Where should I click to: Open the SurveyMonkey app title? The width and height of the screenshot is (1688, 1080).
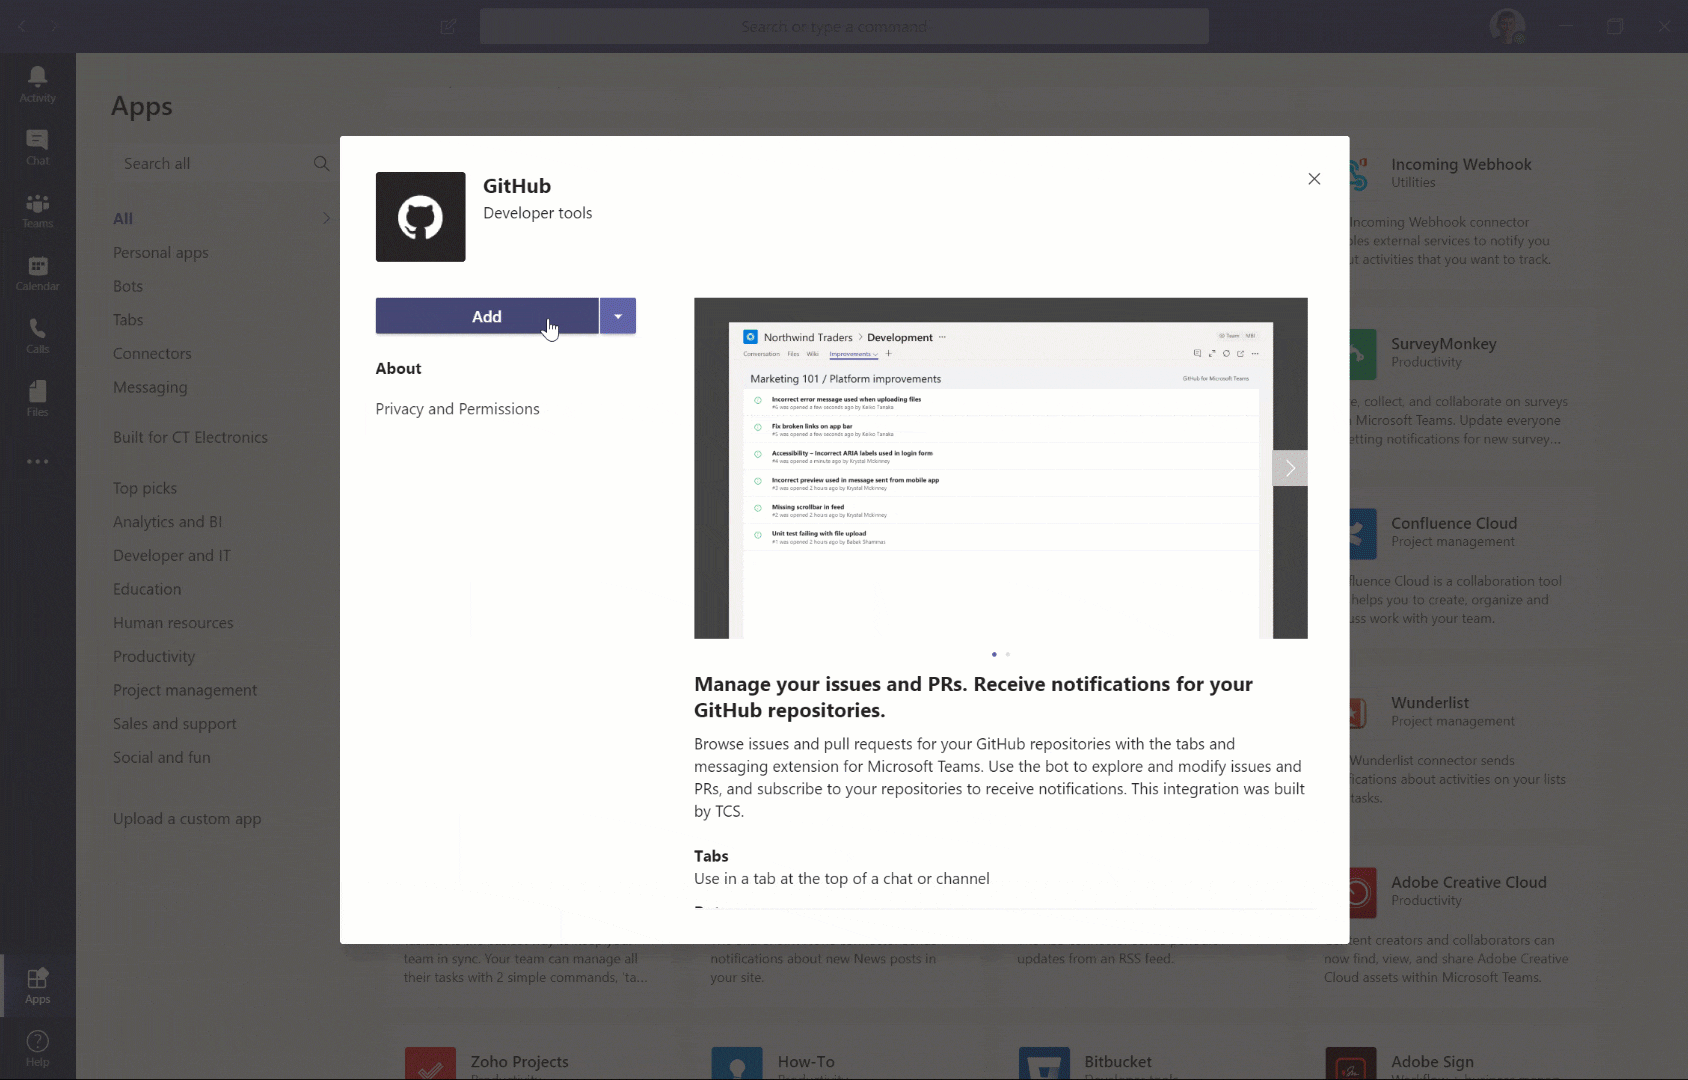[1443, 344]
